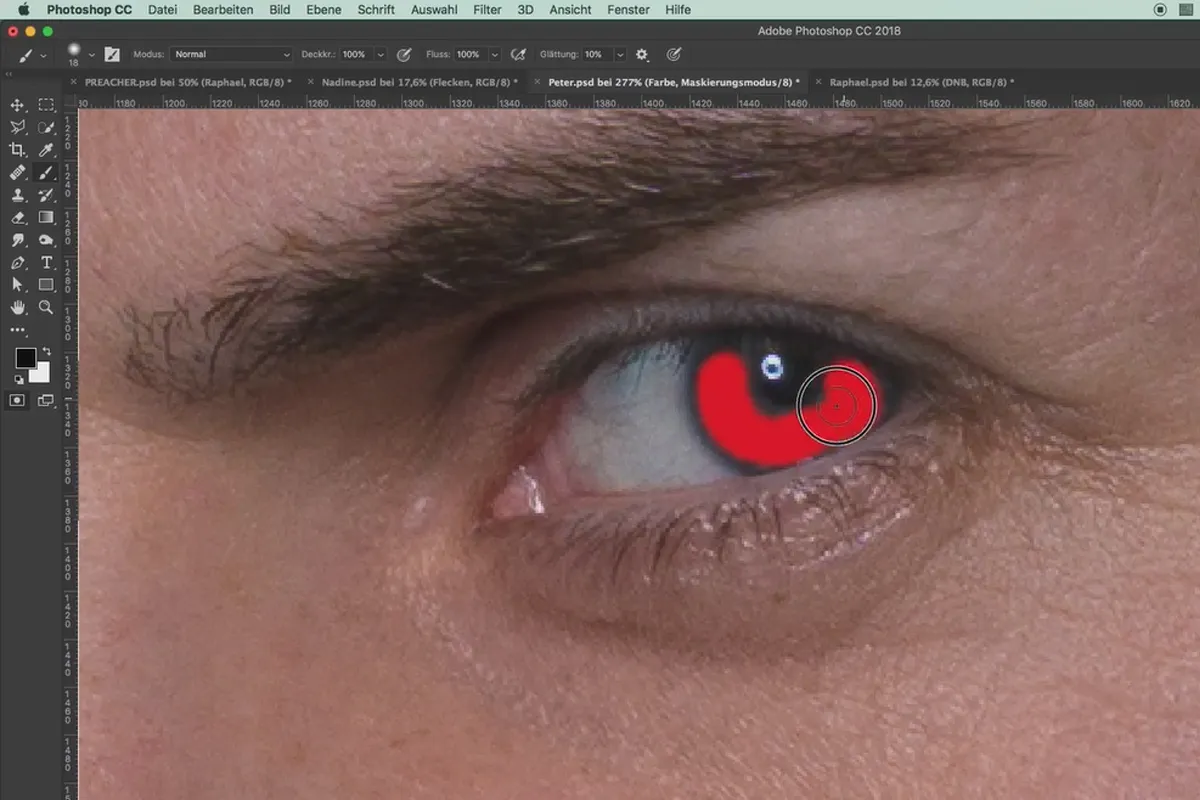Screen dimensions: 1200x800
Task: Select the Rectangle shape tool
Action: (x=46, y=285)
